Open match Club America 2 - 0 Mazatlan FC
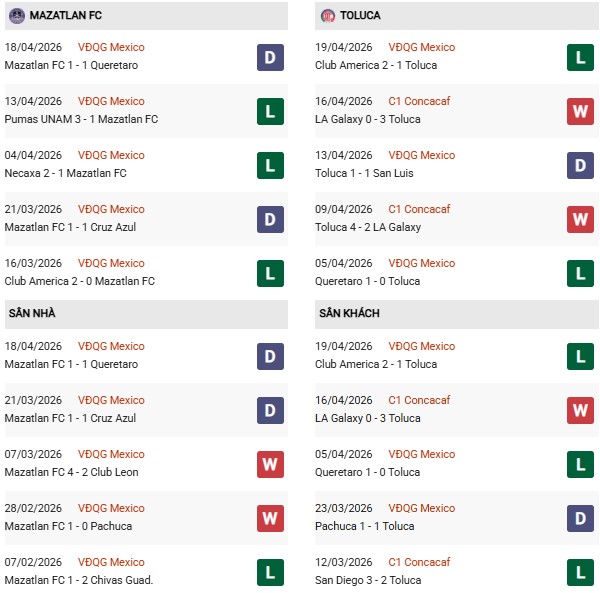 [x=80, y=281]
